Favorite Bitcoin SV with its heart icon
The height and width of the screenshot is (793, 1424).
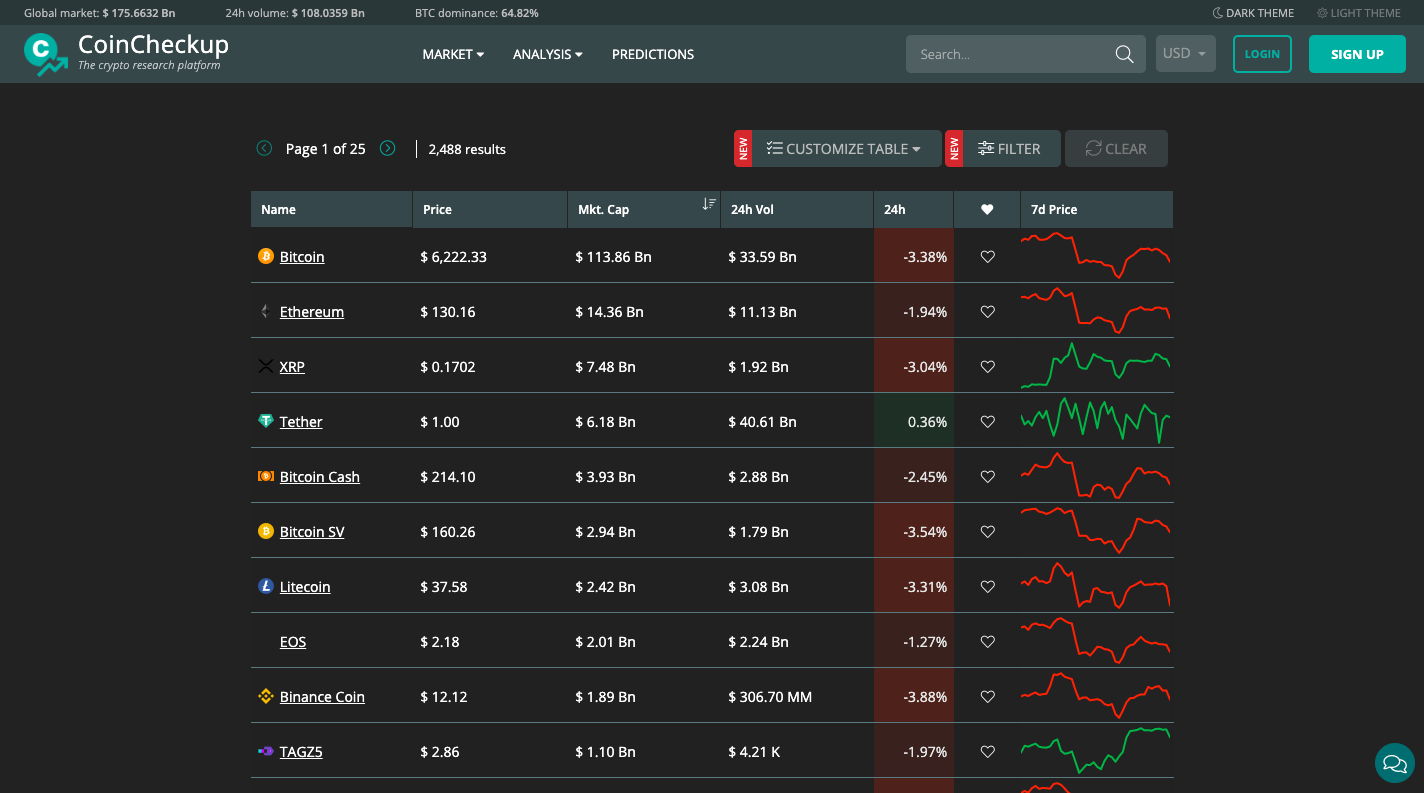[988, 532]
